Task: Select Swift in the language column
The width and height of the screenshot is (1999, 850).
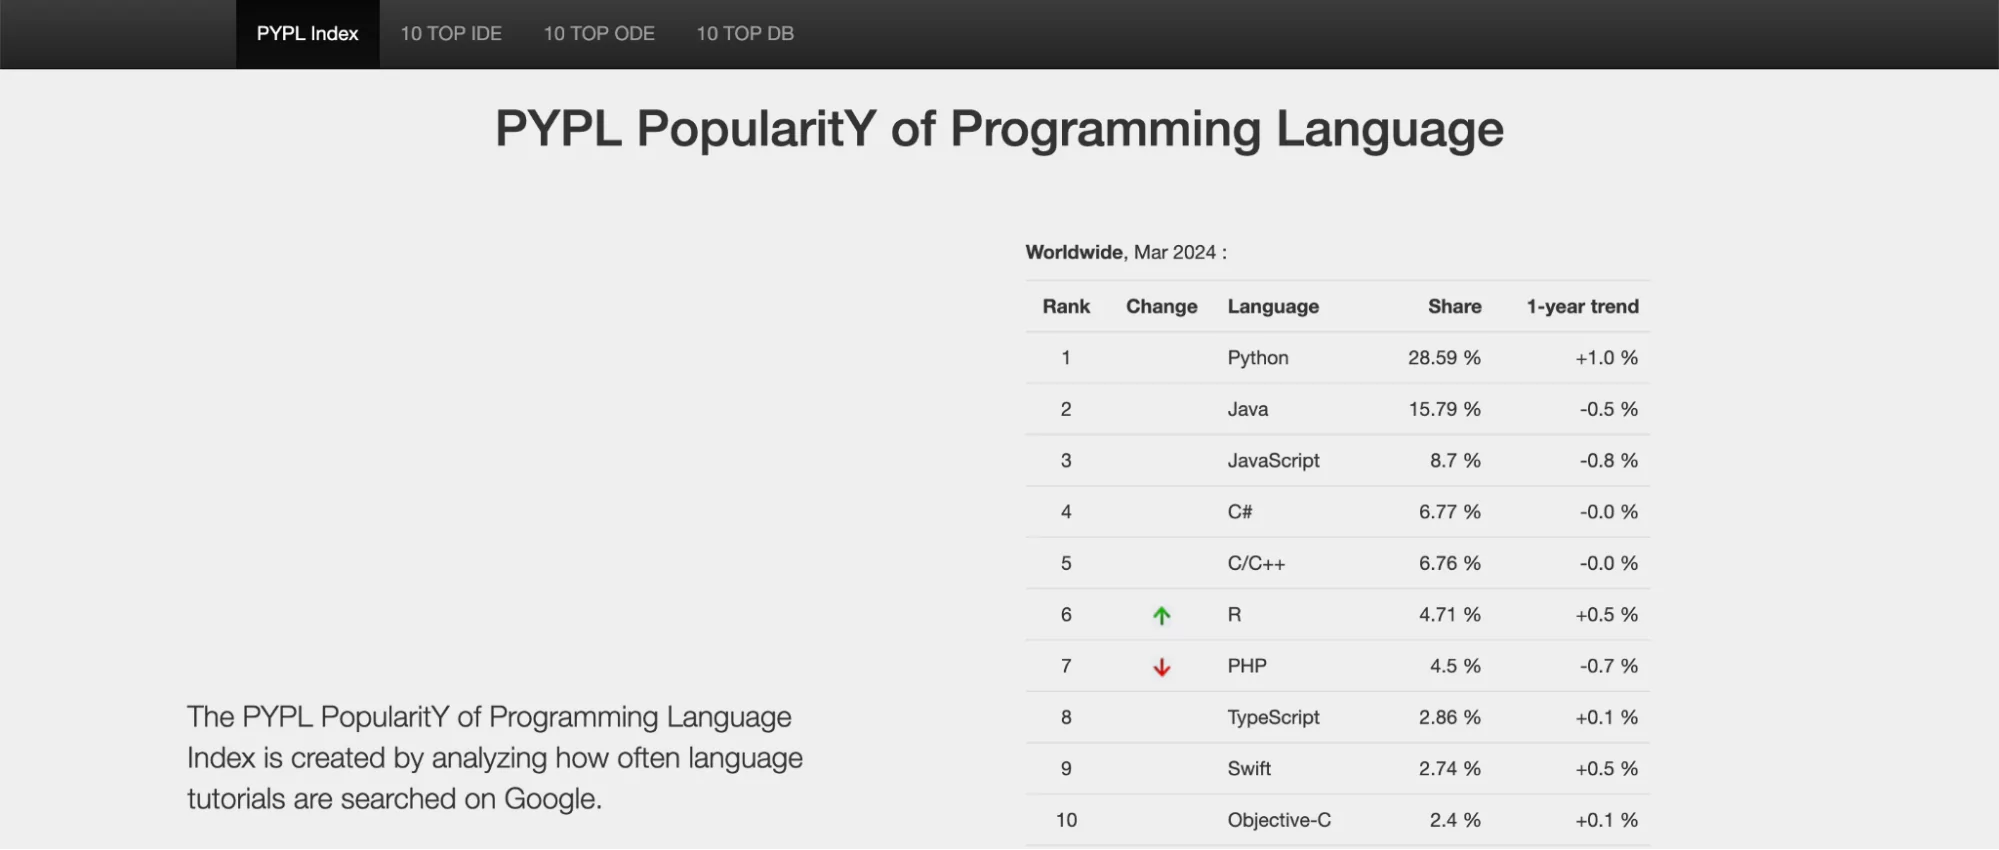Action: (x=1249, y=769)
